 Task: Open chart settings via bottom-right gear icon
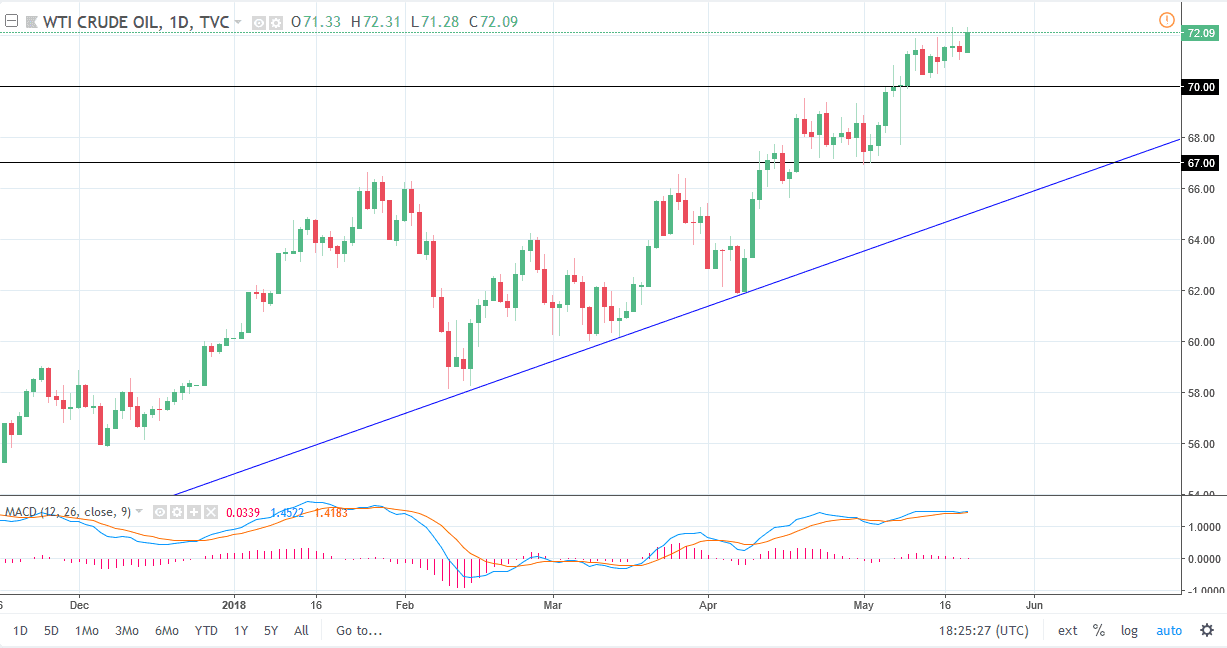[x=1208, y=631]
